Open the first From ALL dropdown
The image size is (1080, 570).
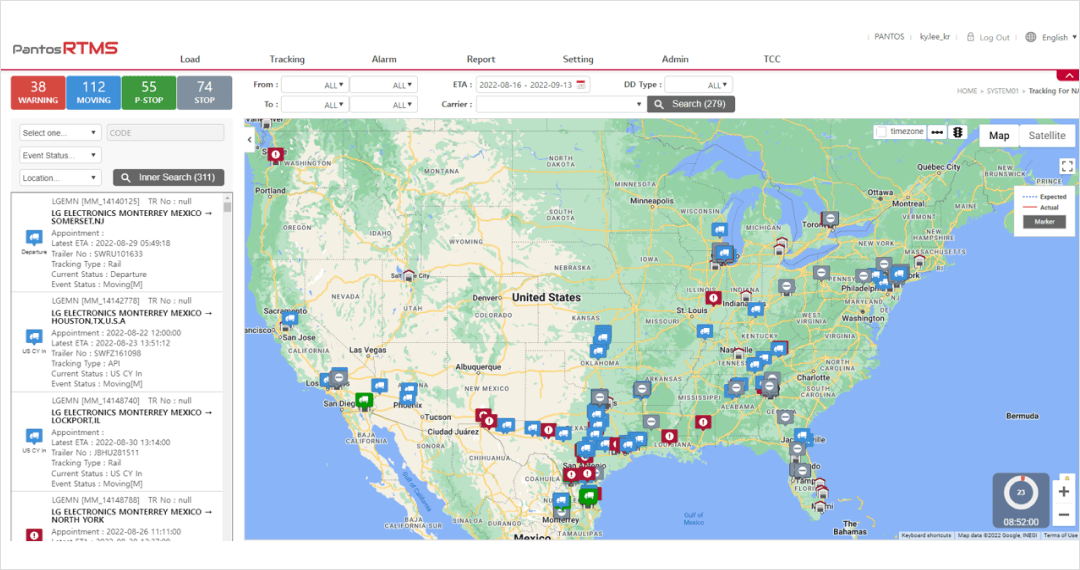point(314,85)
